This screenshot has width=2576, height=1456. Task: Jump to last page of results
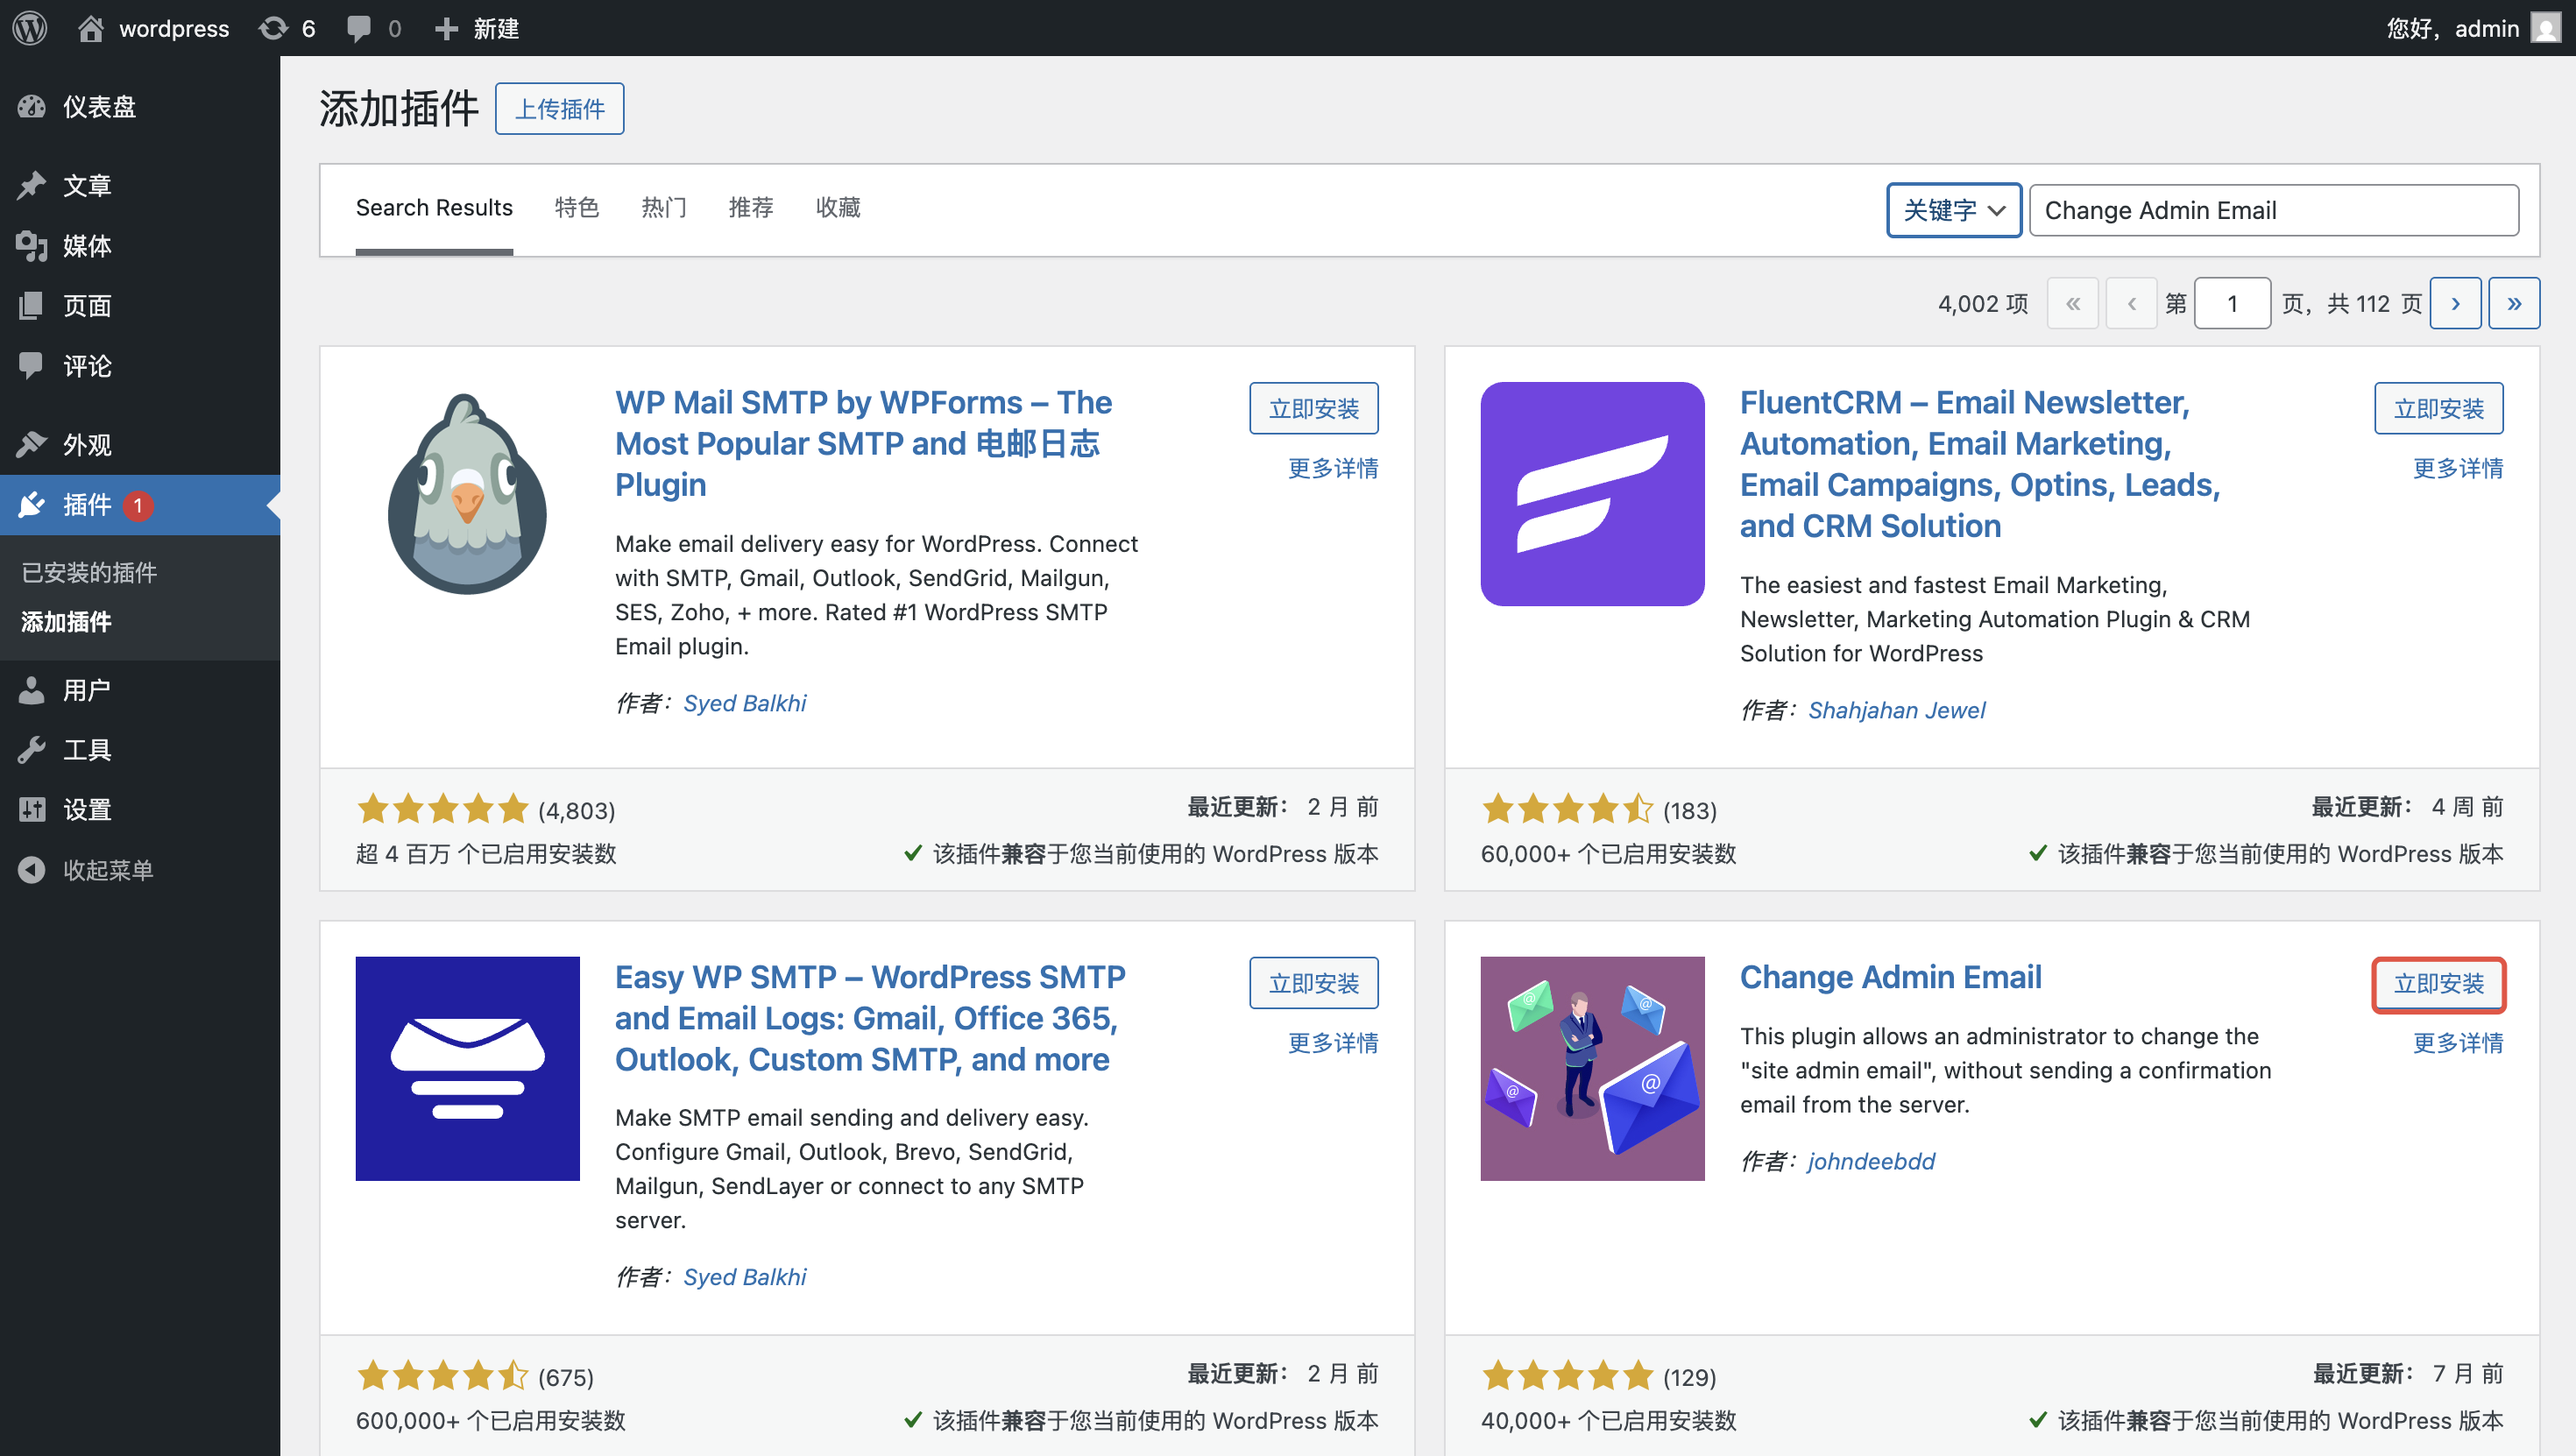pos(2514,303)
